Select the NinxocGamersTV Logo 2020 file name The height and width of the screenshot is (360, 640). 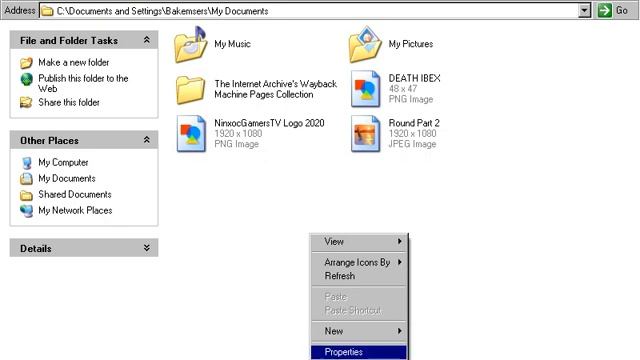pos(269,123)
